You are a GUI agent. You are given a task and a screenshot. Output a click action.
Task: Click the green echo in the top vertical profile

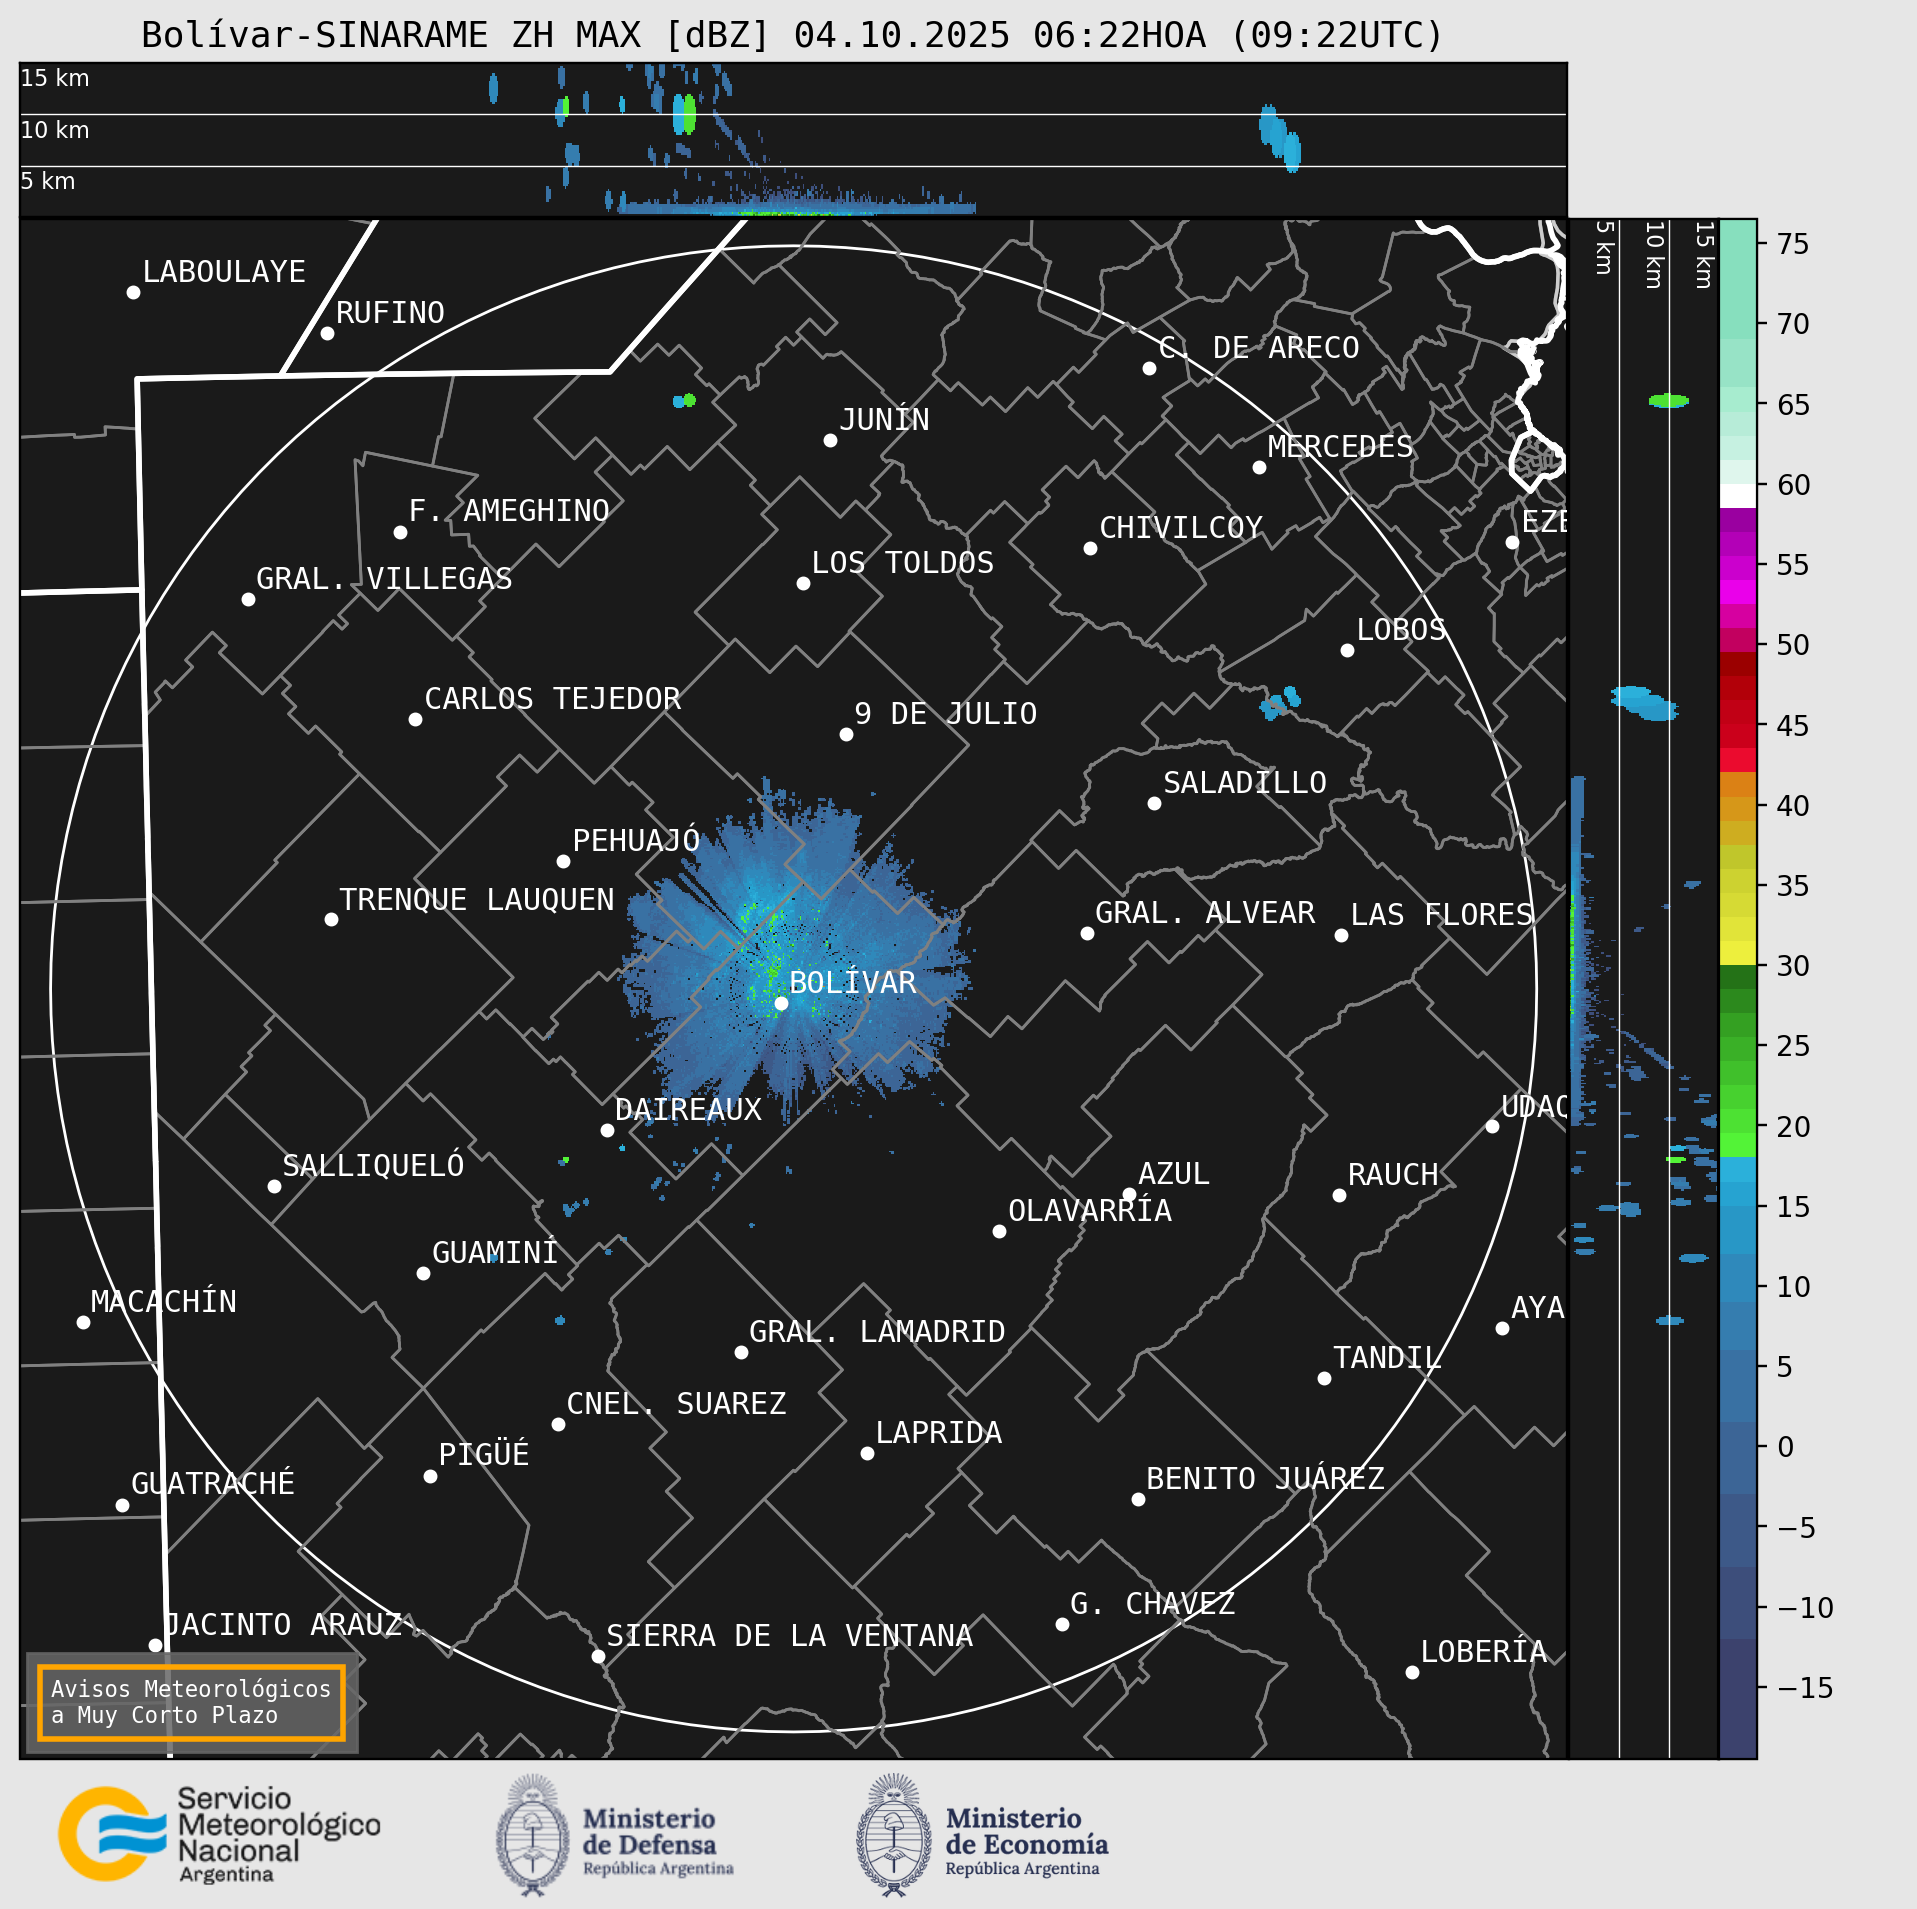(x=689, y=114)
